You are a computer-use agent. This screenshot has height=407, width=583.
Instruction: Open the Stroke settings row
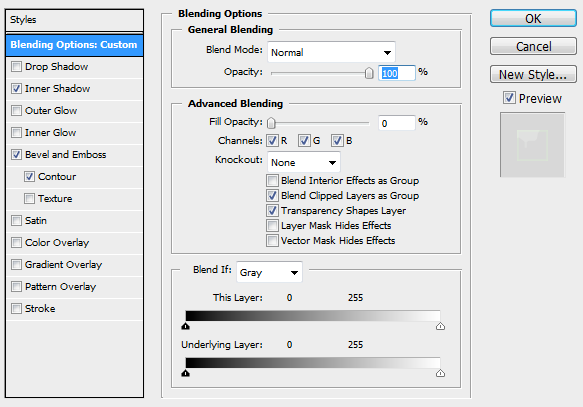[74, 309]
